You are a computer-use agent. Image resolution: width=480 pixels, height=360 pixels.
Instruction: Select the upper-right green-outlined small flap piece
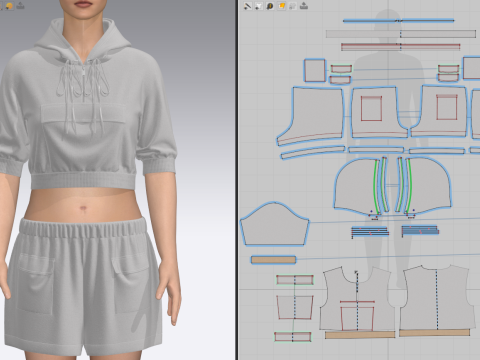click(x=448, y=69)
